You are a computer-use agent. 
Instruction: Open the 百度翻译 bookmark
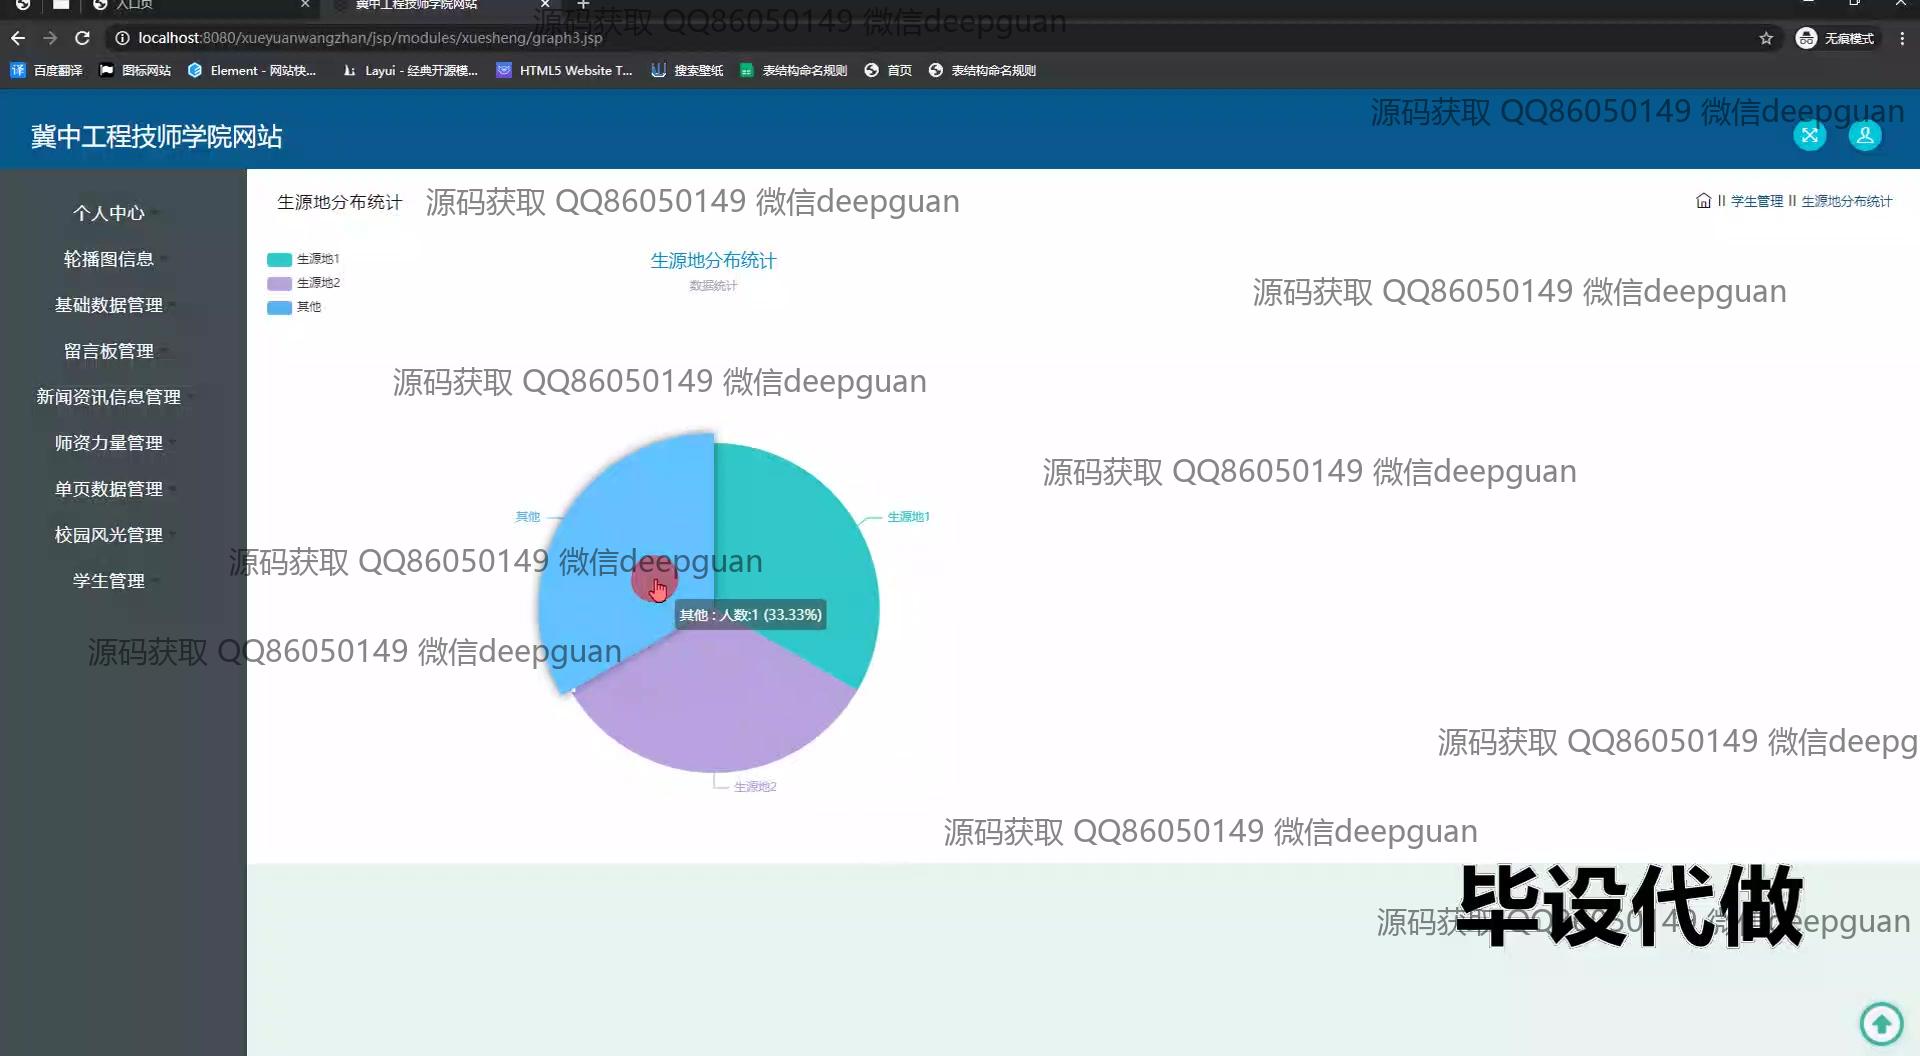point(46,70)
